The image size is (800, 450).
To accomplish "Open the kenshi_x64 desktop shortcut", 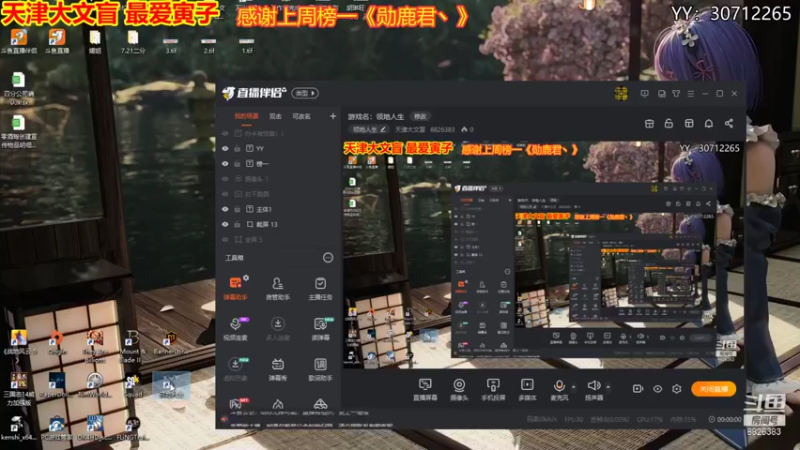I will [18, 428].
